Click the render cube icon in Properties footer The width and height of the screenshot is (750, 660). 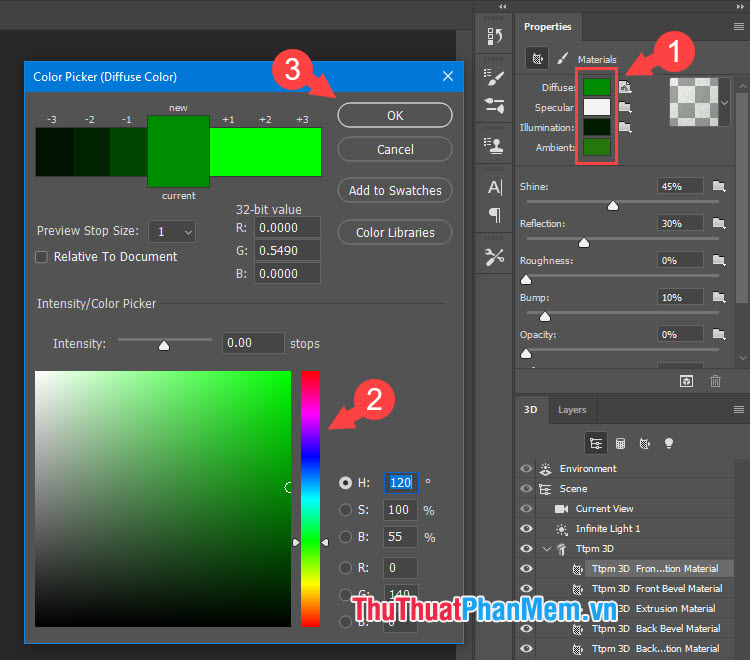pyautogui.click(x=686, y=381)
